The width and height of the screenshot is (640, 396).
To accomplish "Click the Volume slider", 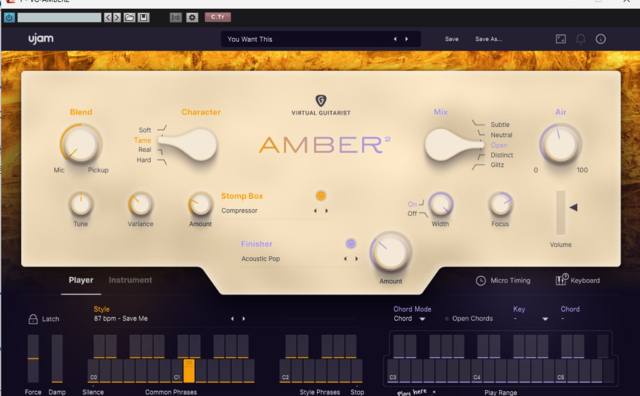I will [x=561, y=213].
